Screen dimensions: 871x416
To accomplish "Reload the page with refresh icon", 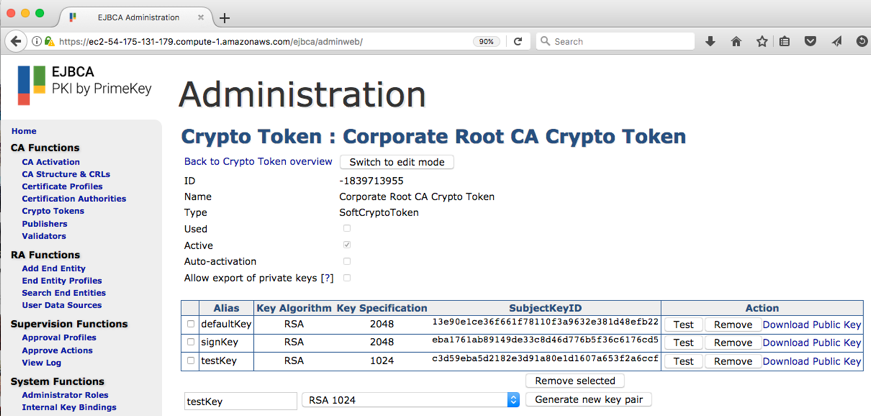I will [x=517, y=41].
